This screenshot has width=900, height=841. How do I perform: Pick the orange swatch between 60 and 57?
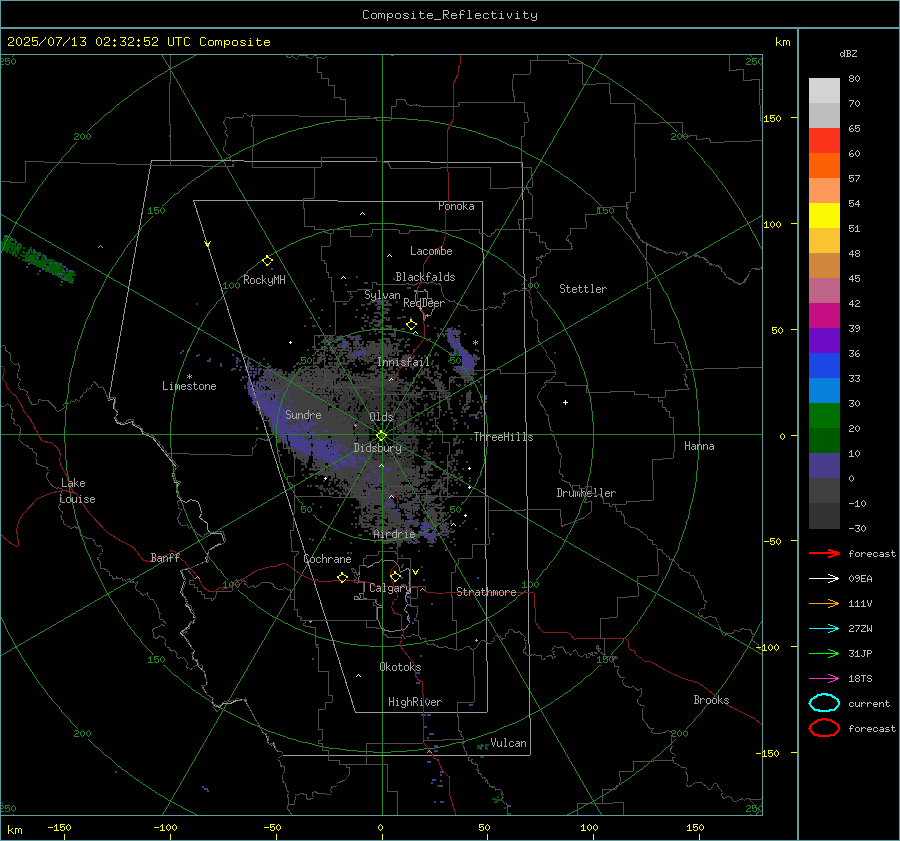tap(824, 166)
